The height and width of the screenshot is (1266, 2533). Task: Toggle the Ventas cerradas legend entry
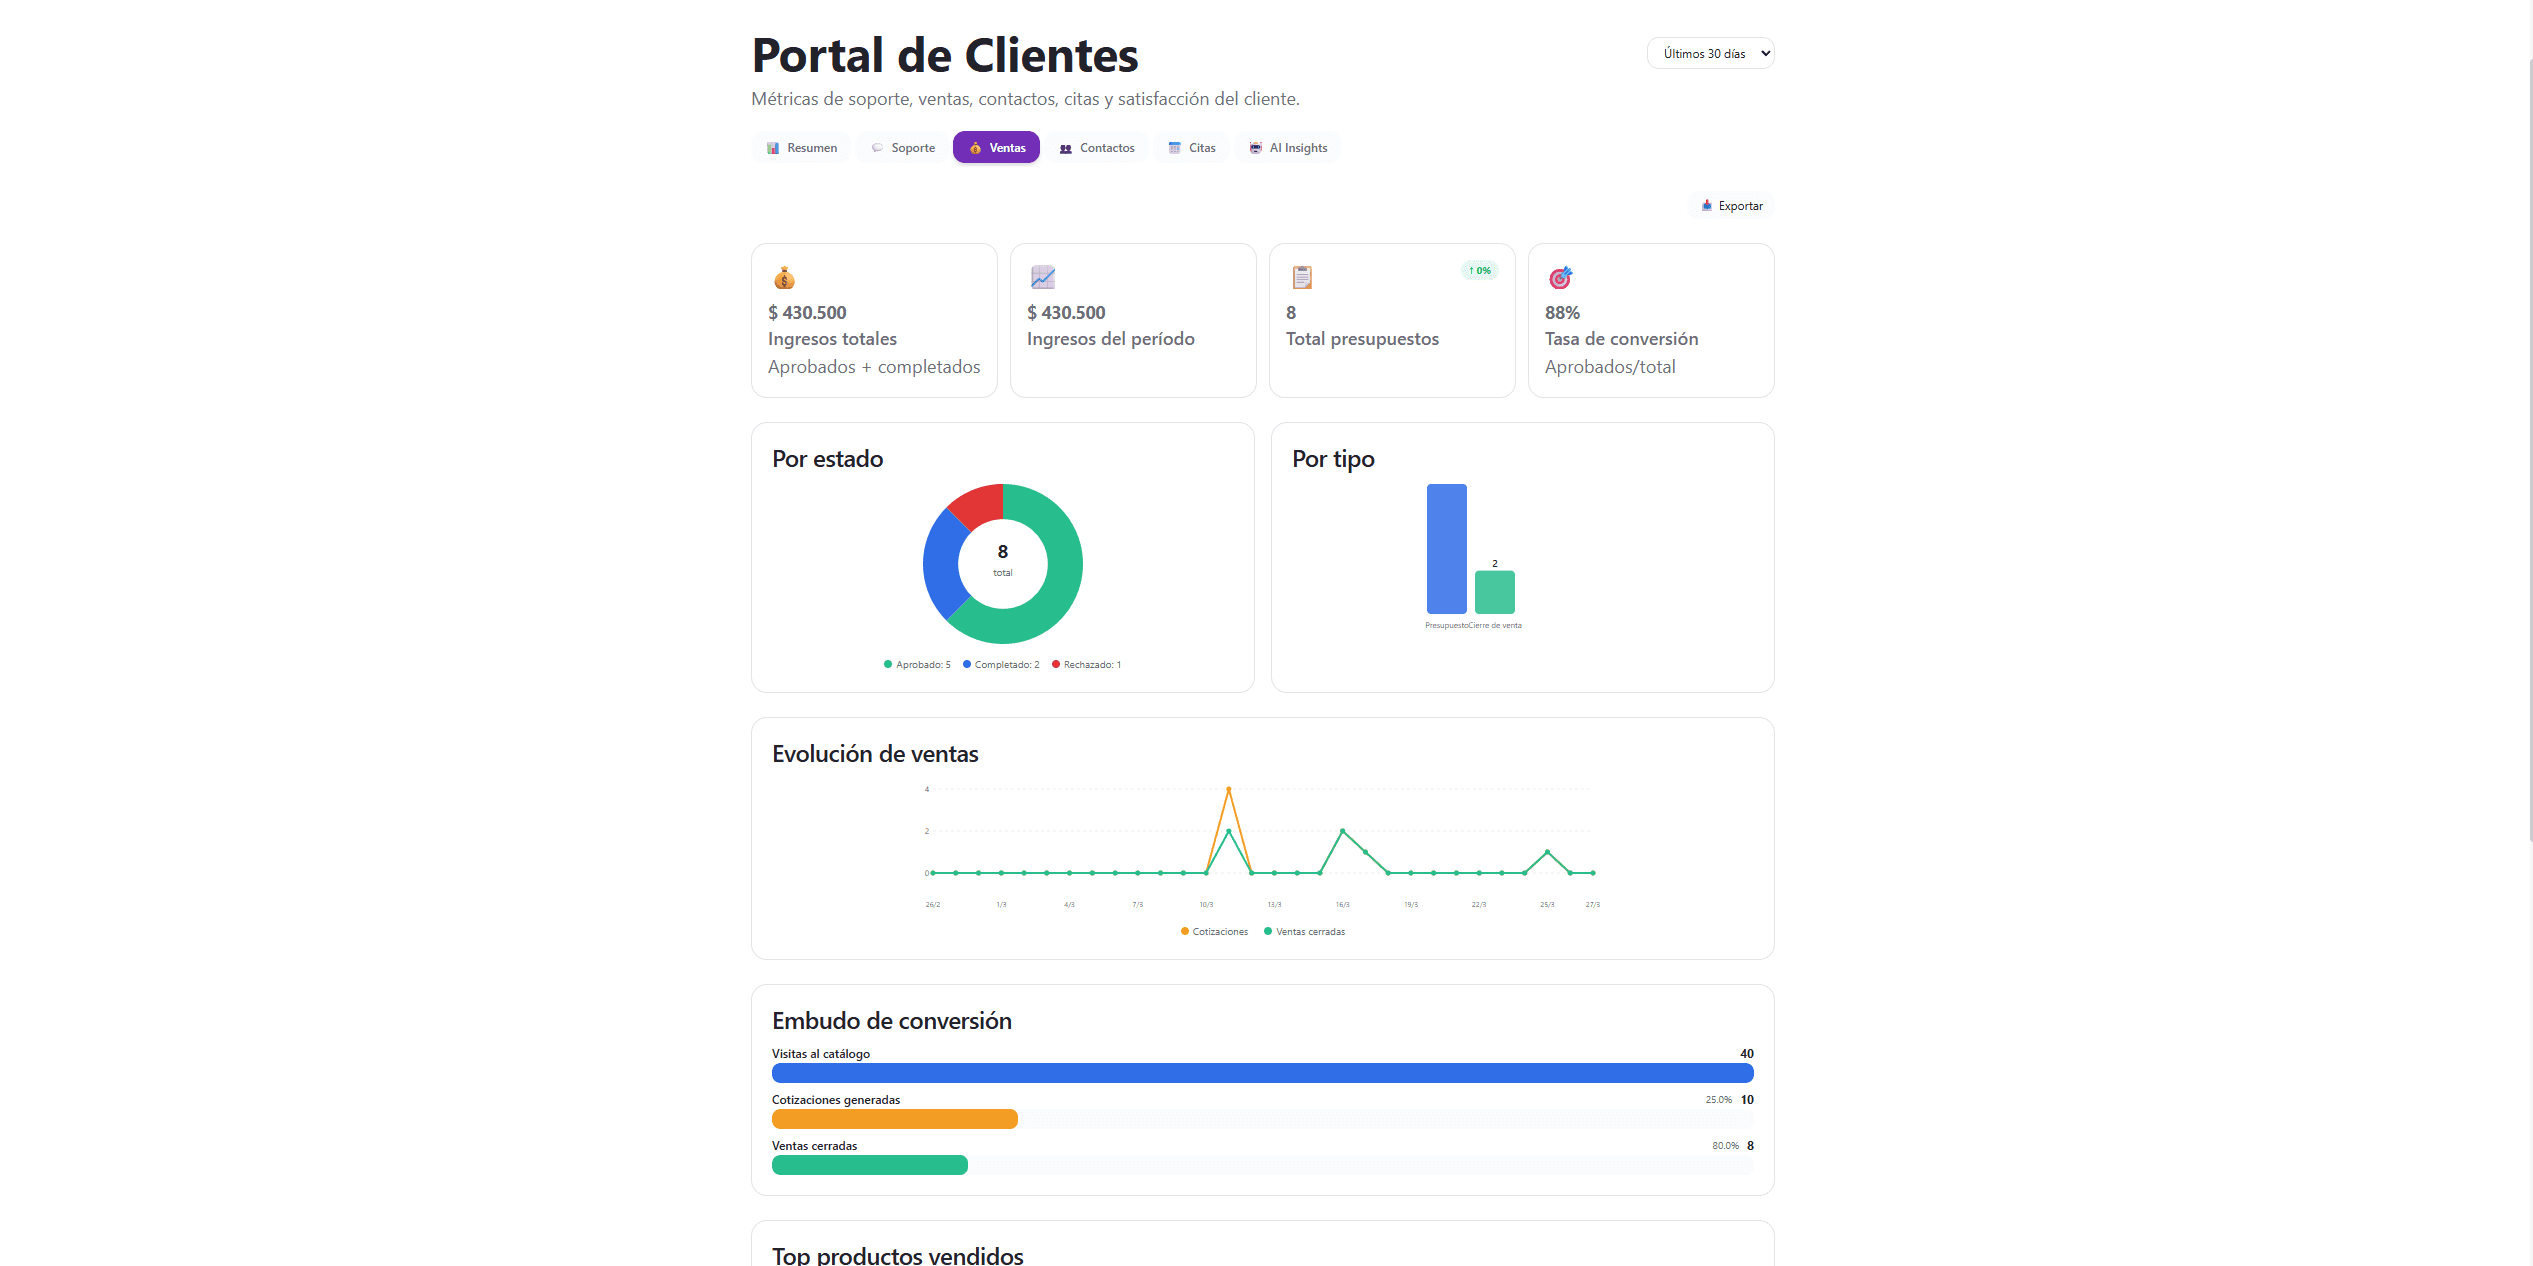(1304, 931)
